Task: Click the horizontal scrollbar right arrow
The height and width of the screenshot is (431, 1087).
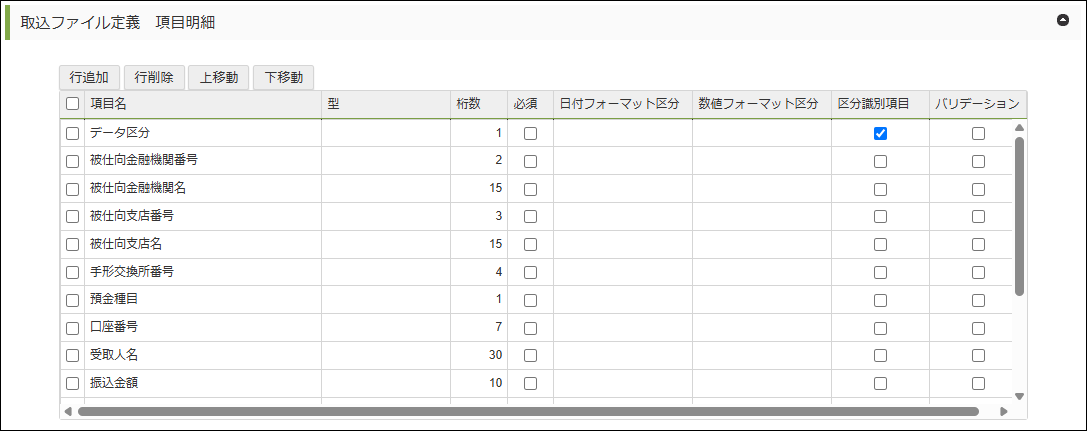Action: [x=1003, y=411]
